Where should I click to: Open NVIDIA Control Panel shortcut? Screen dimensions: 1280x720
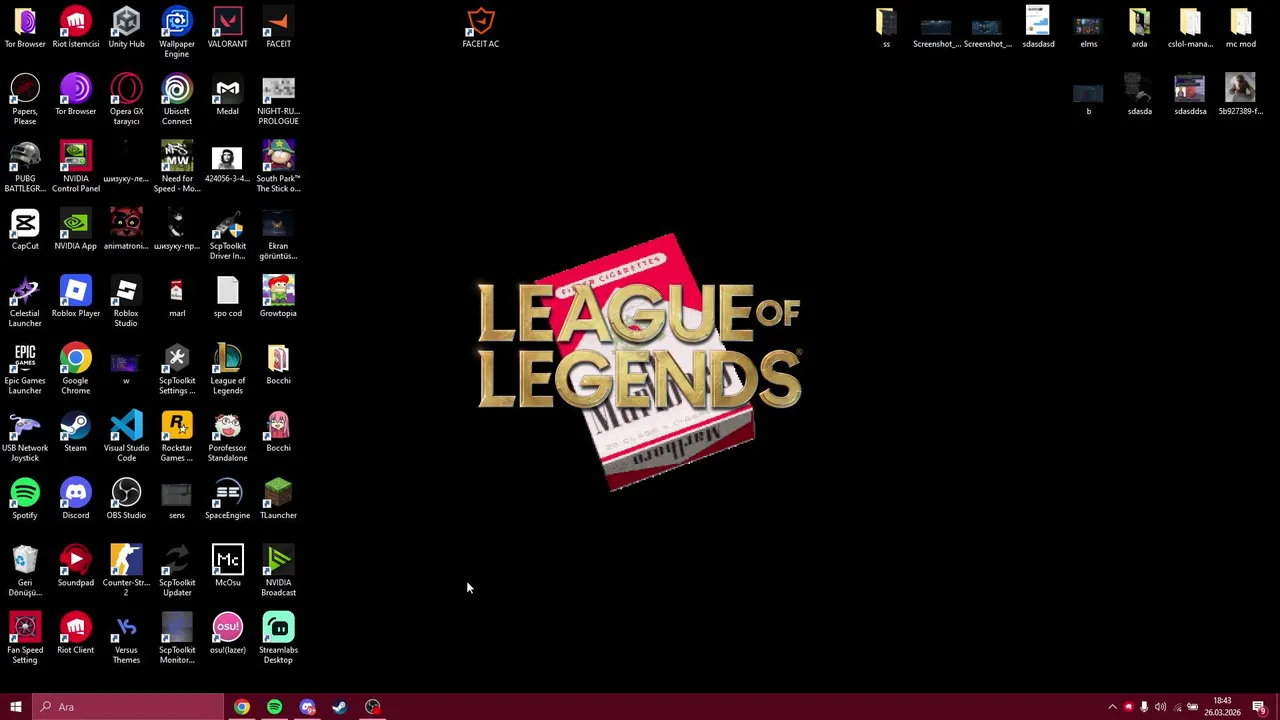(x=76, y=167)
